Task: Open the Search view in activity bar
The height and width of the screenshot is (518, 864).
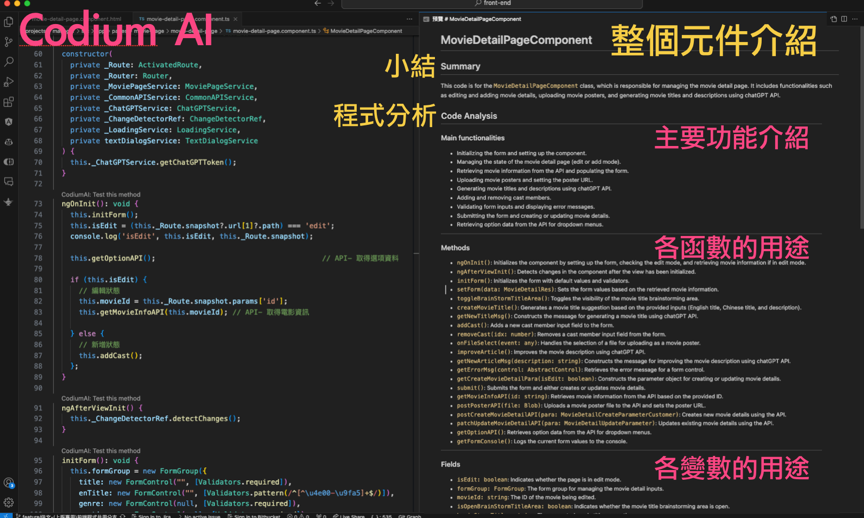Action: point(9,62)
